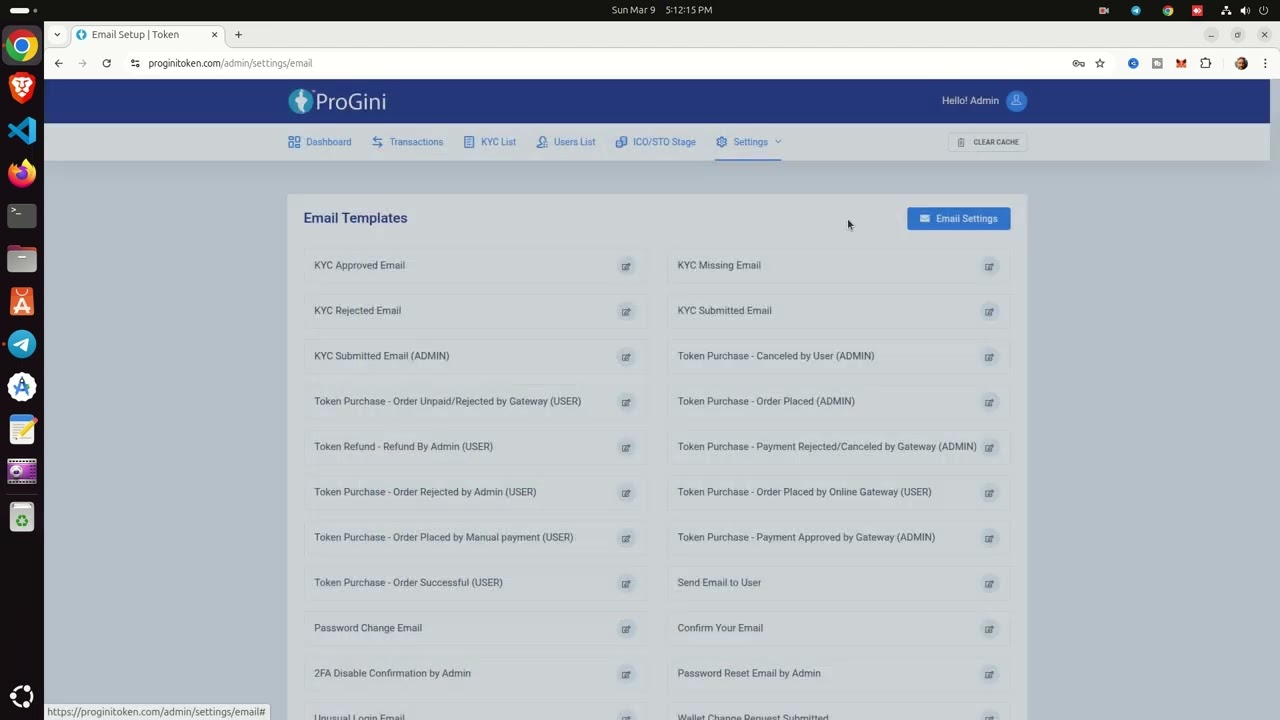The width and height of the screenshot is (1280, 720).
Task: Open the Dashboard menu
Action: [320, 142]
